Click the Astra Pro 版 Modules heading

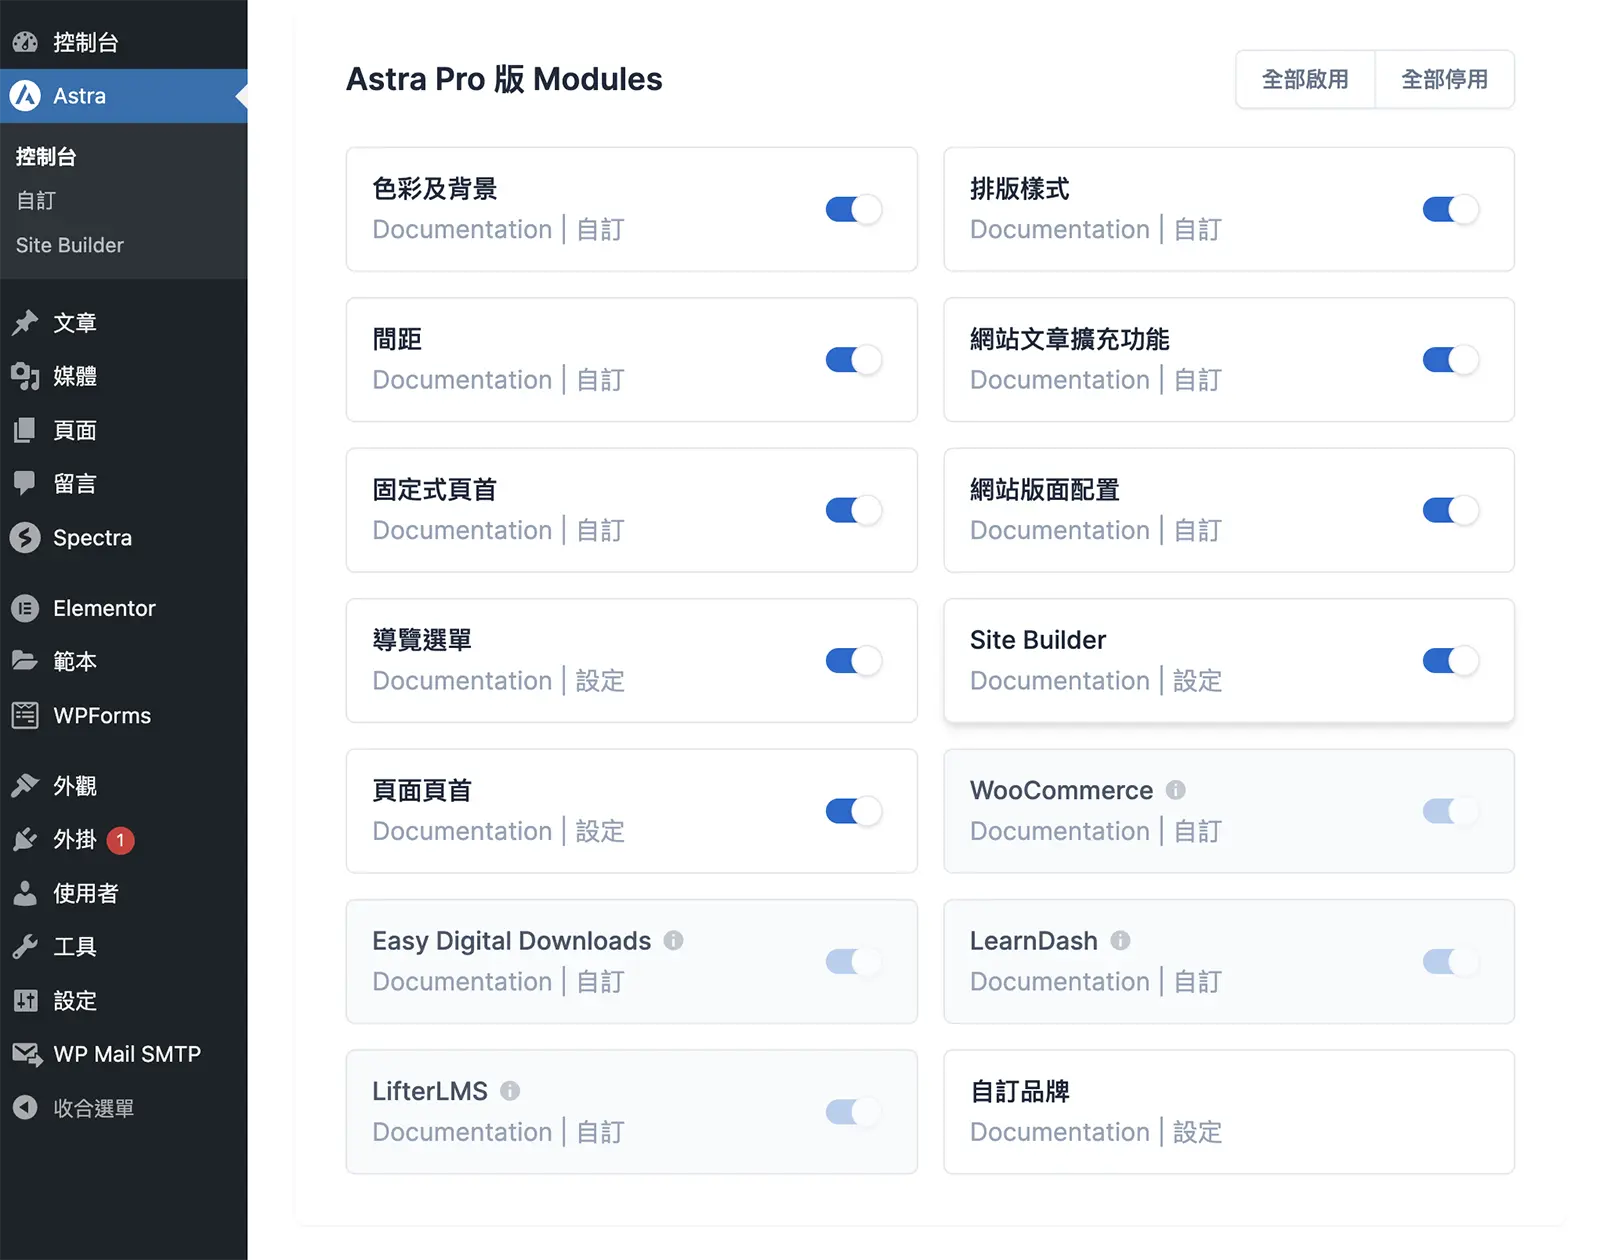tap(504, 79)
